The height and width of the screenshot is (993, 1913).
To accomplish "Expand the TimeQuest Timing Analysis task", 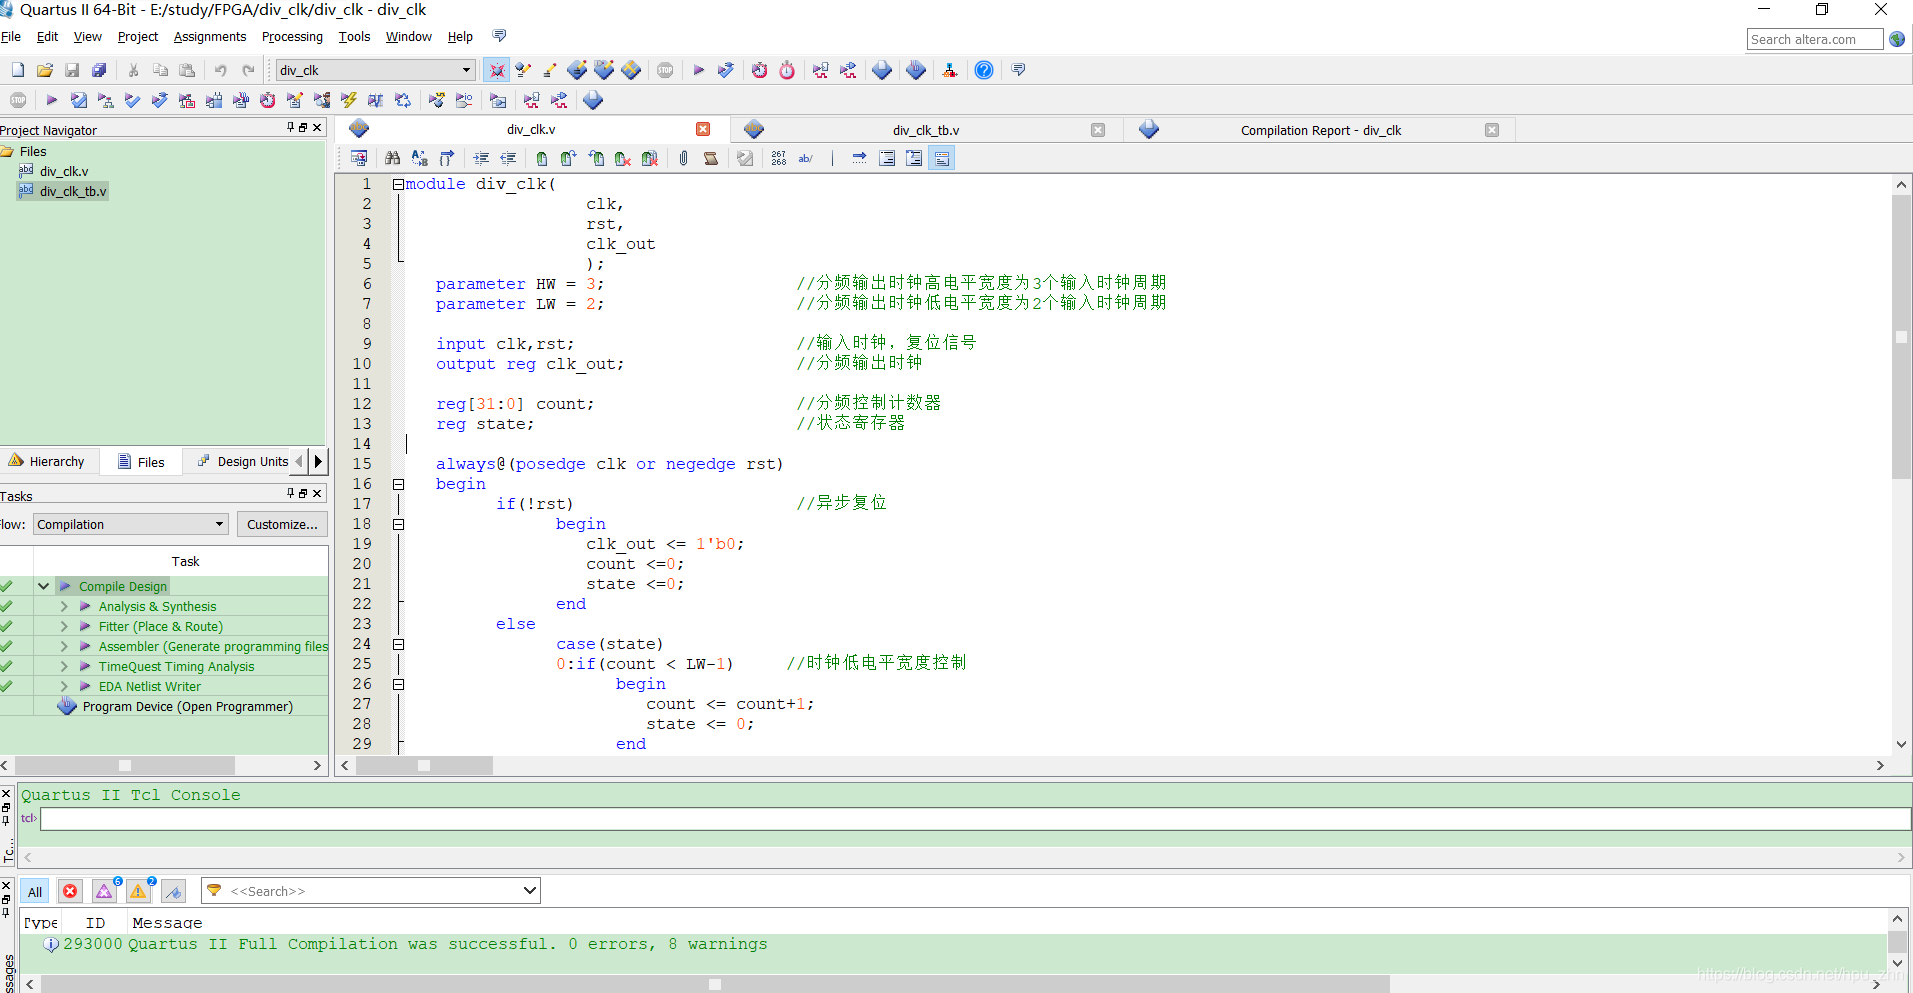I will [64, 666].
